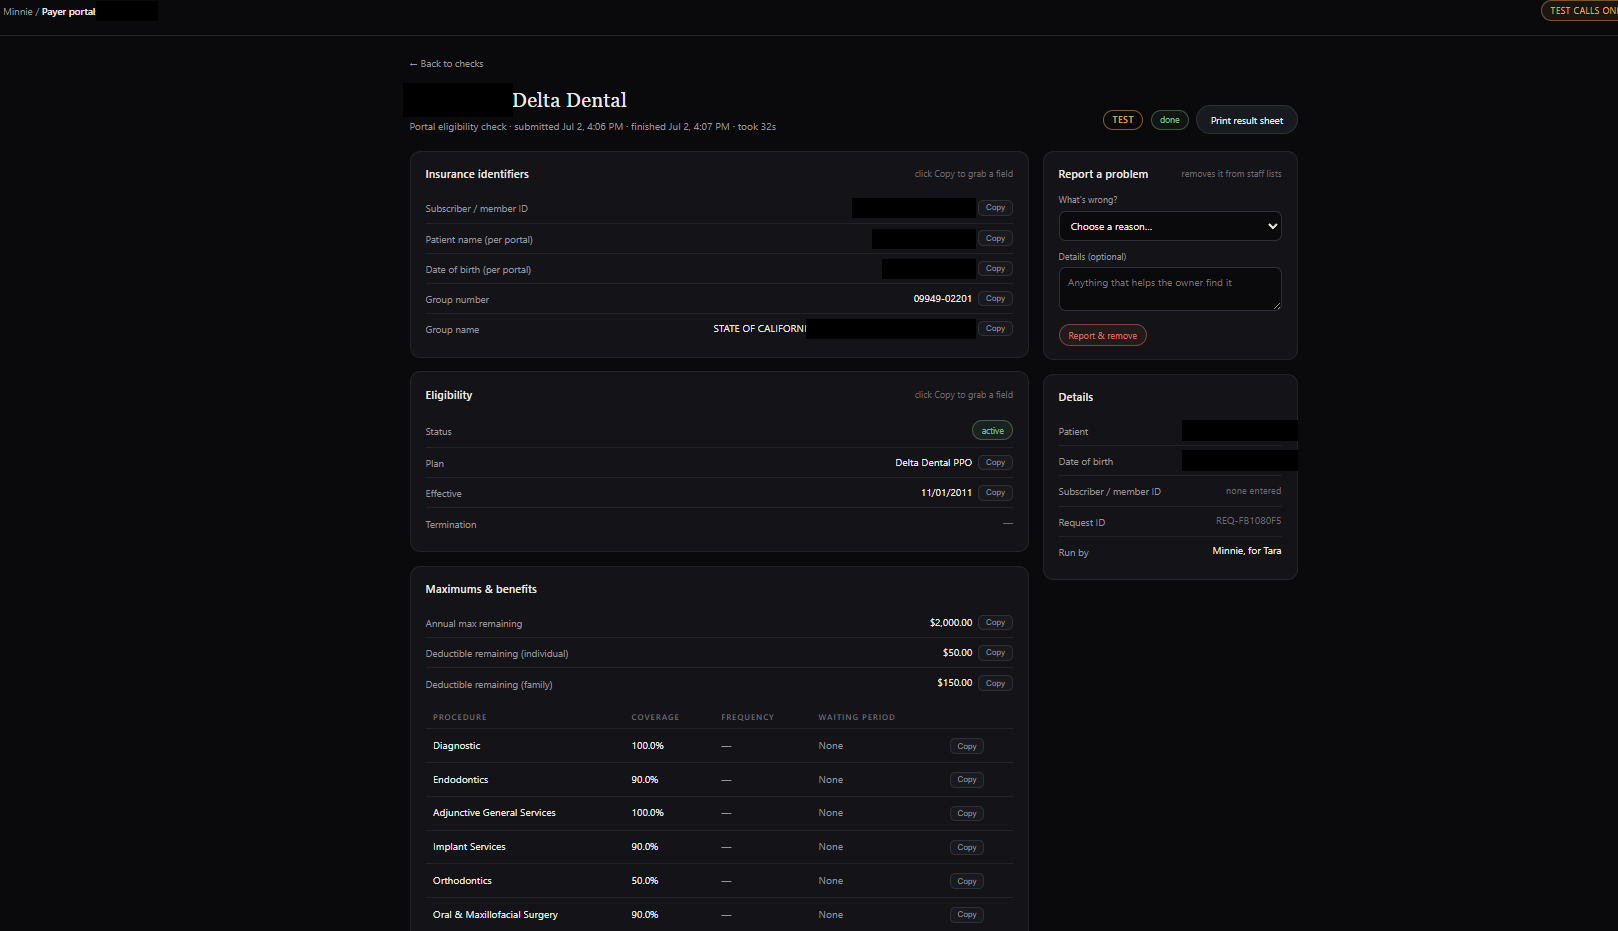Click the 'Maximums & benefits' section title
The width and height of the screenshot is (1618, 931).
[x=481, y=589]
